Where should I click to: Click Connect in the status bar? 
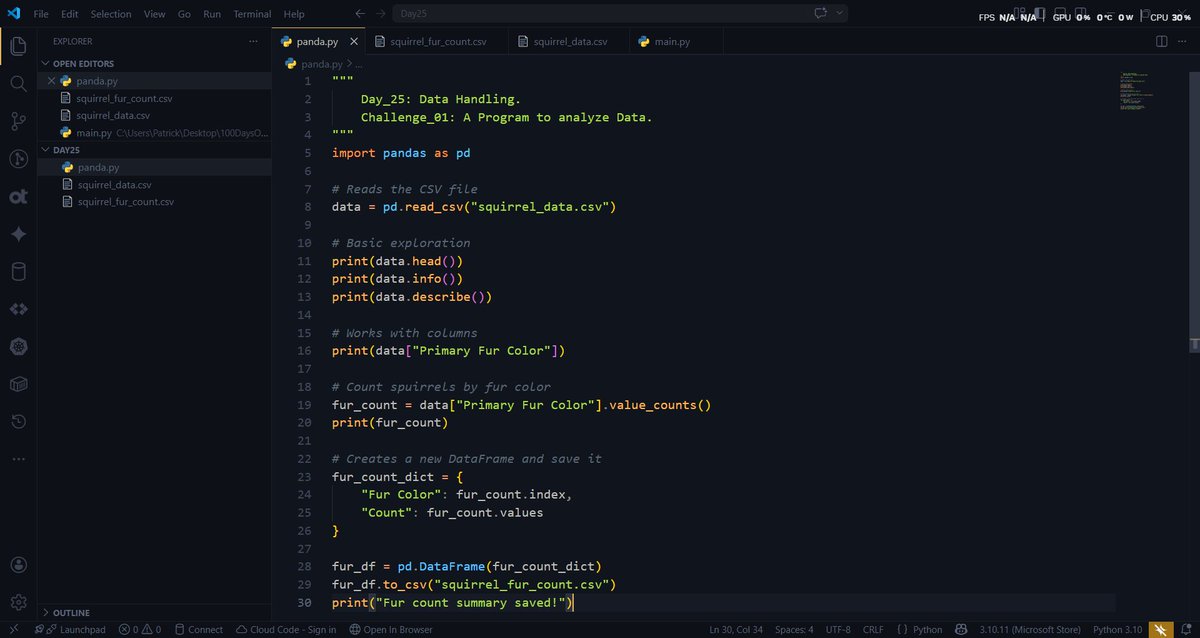coord(198,629)
